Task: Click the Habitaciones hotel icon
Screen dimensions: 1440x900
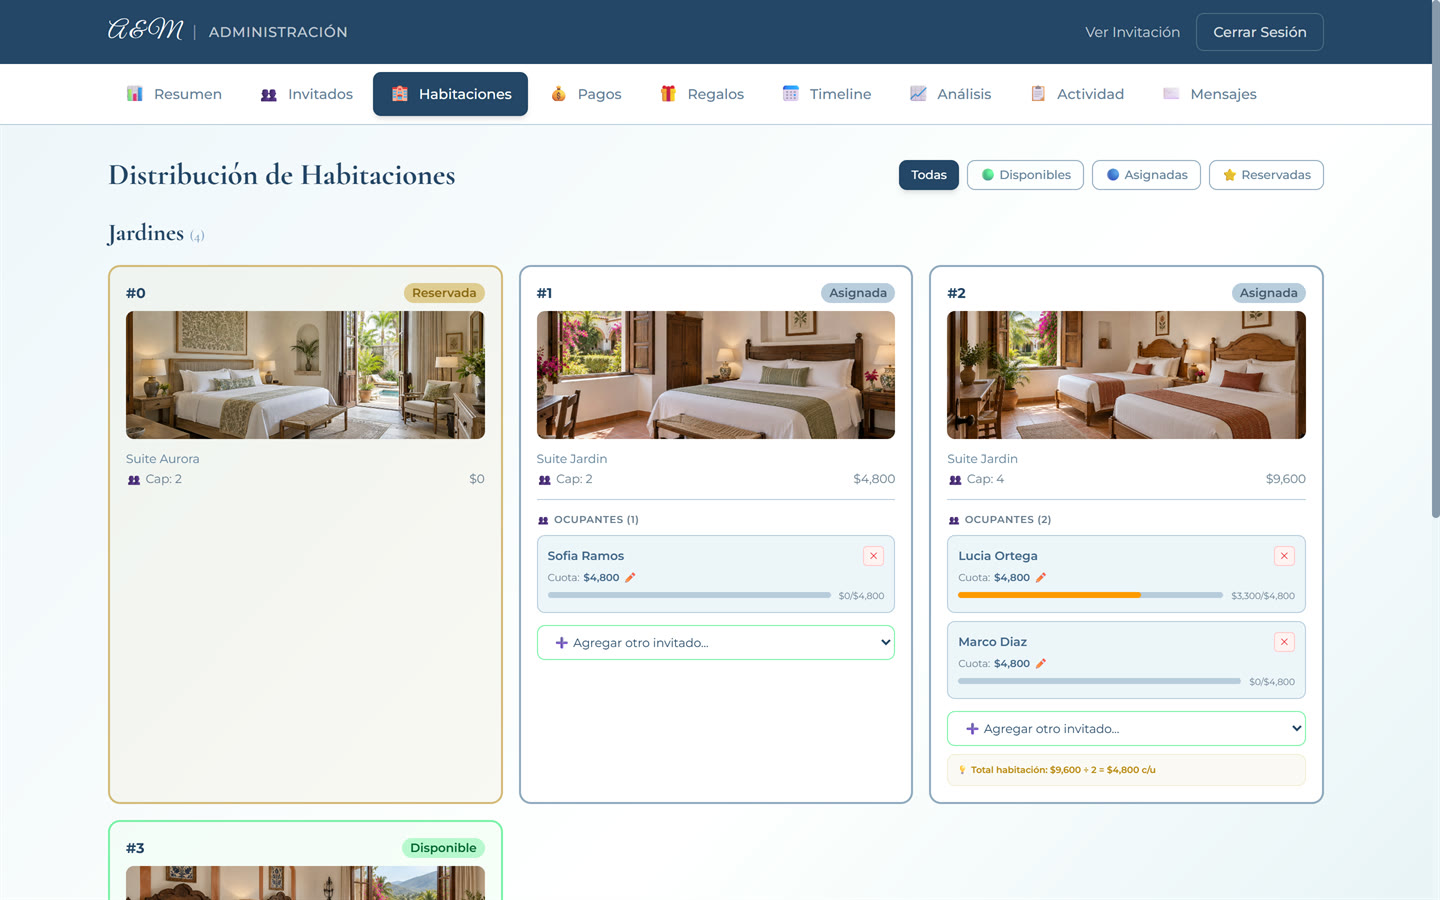Action: click(400, 94)
